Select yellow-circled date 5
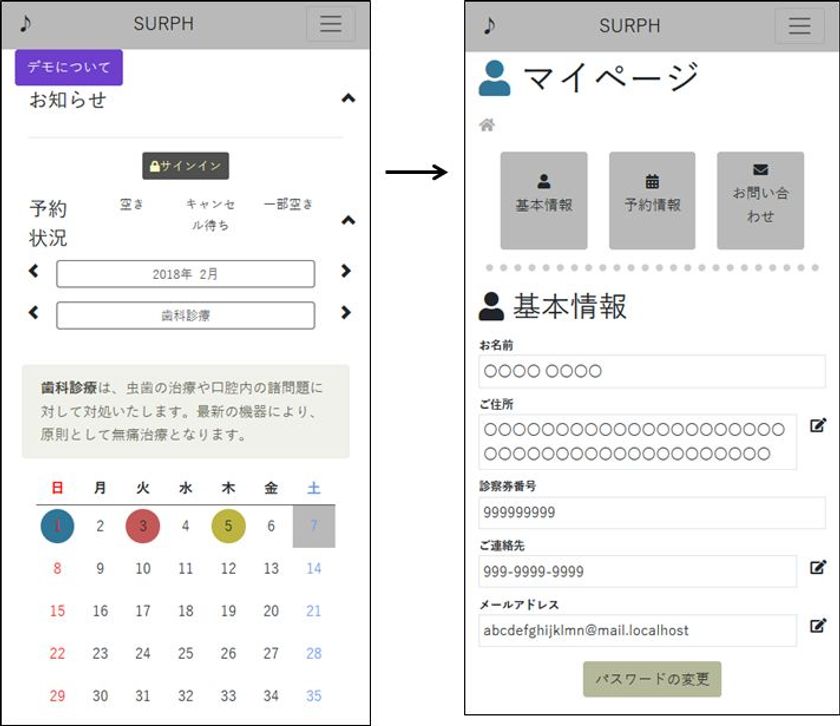This screenshot has height=726, width=840. pos(228,526)
